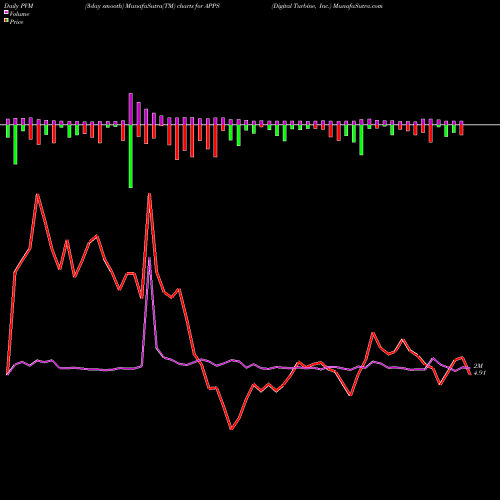Click the 'Daily PVM' title text

click(x=19, y=6)
